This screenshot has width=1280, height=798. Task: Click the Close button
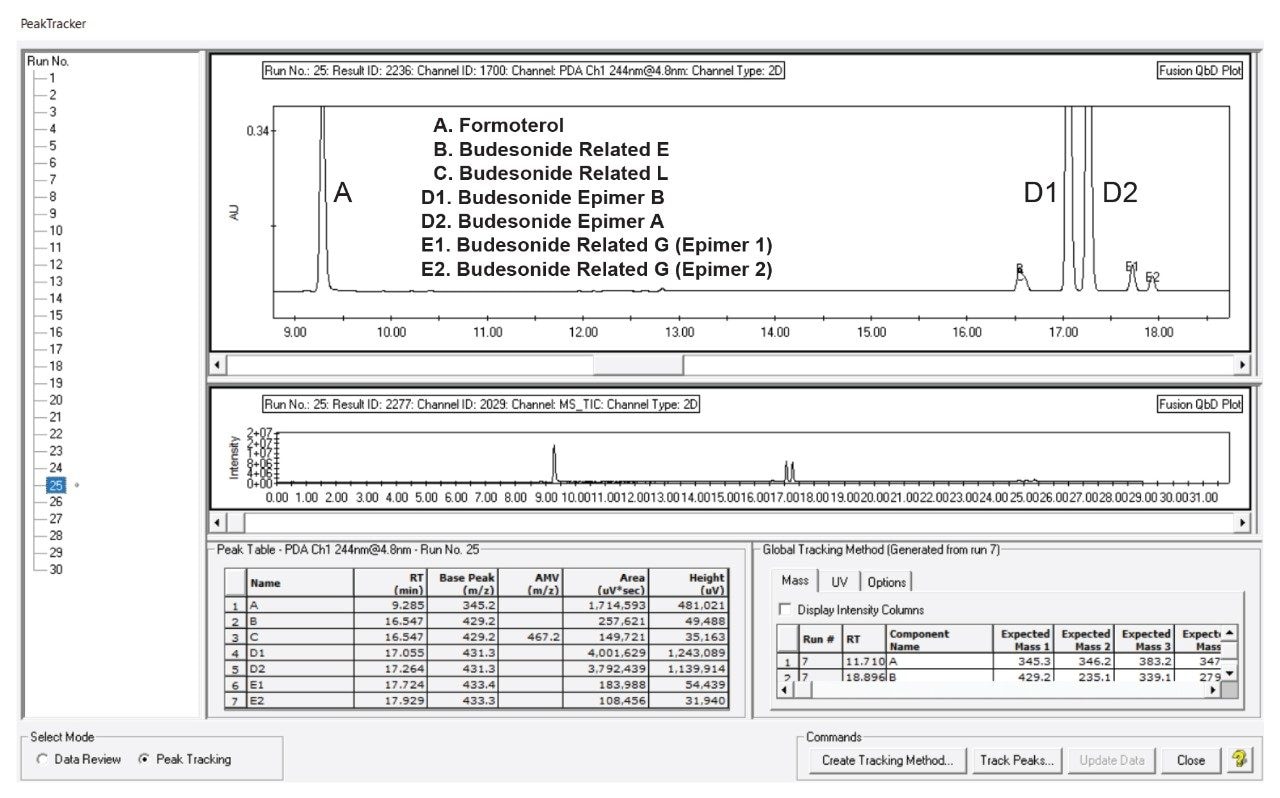point(1191,760)
